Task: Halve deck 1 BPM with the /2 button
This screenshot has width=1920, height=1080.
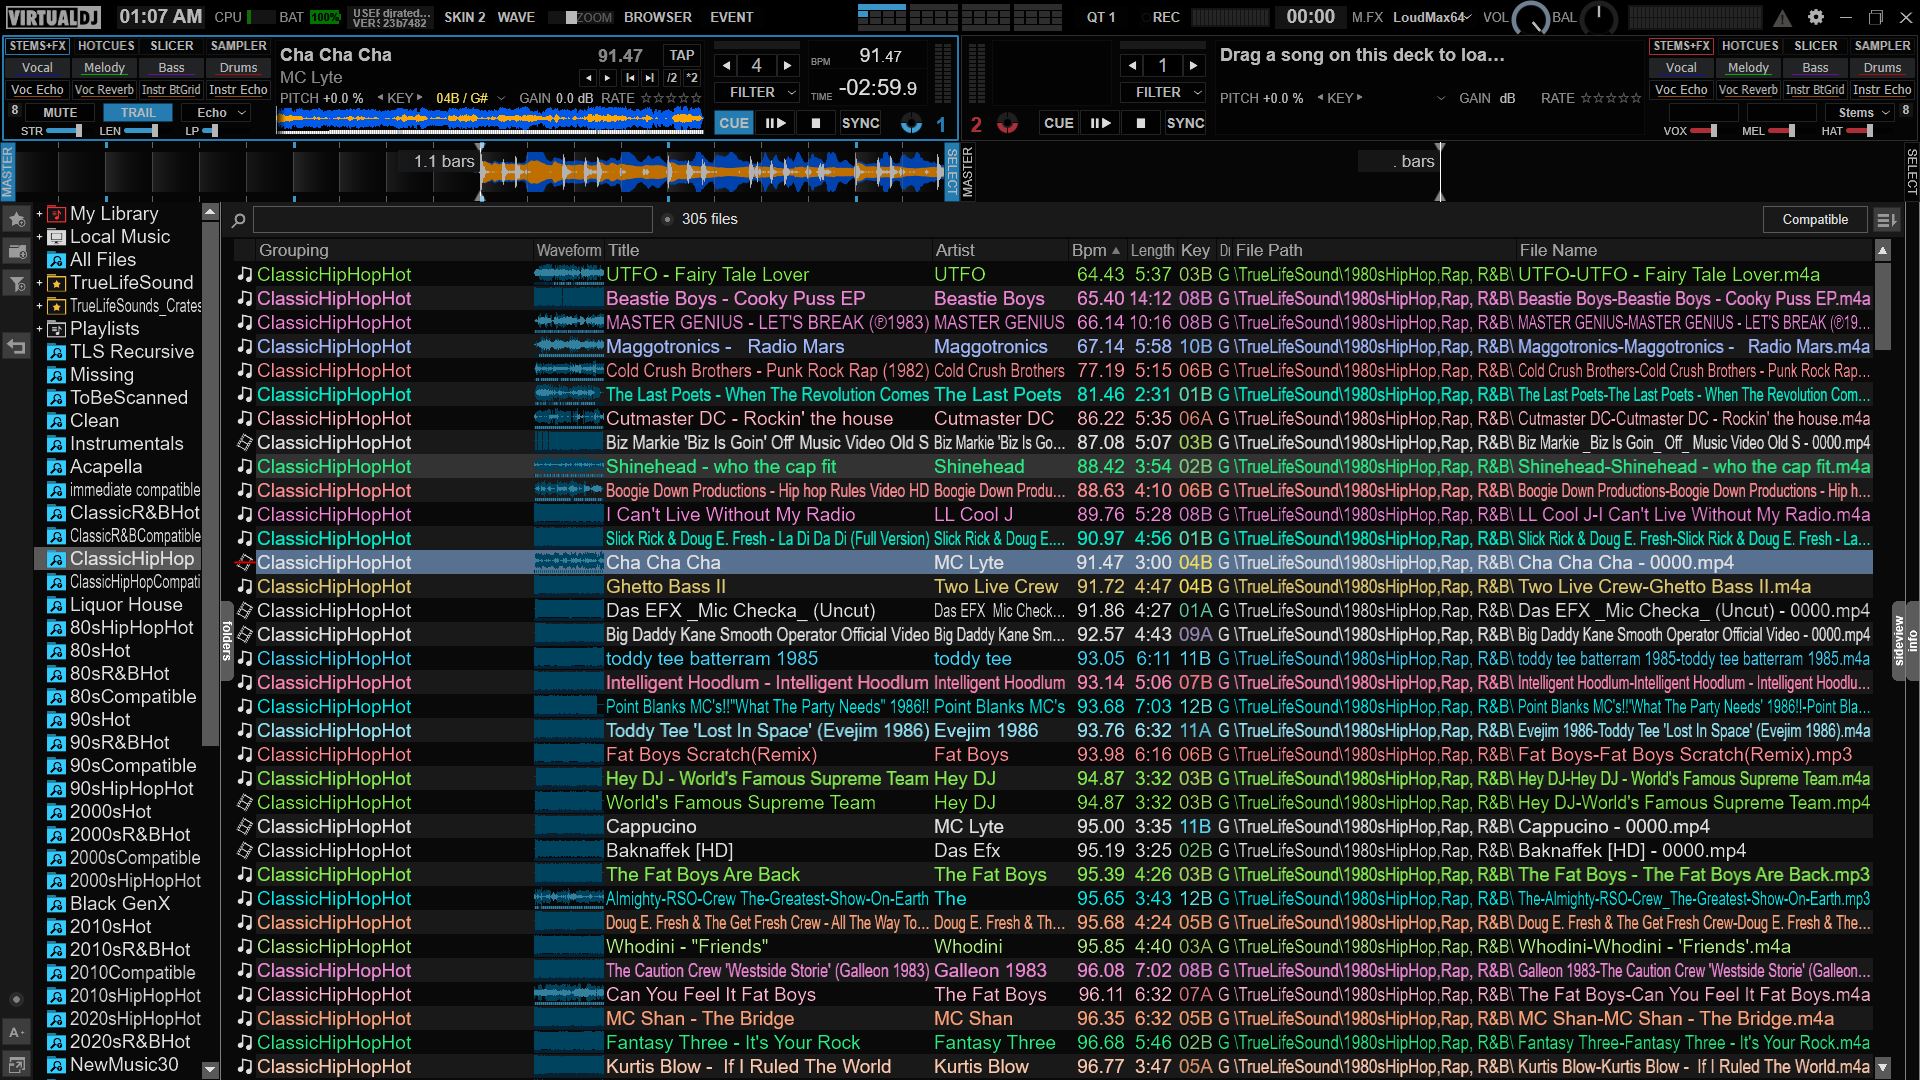Action: click(672, 78)
